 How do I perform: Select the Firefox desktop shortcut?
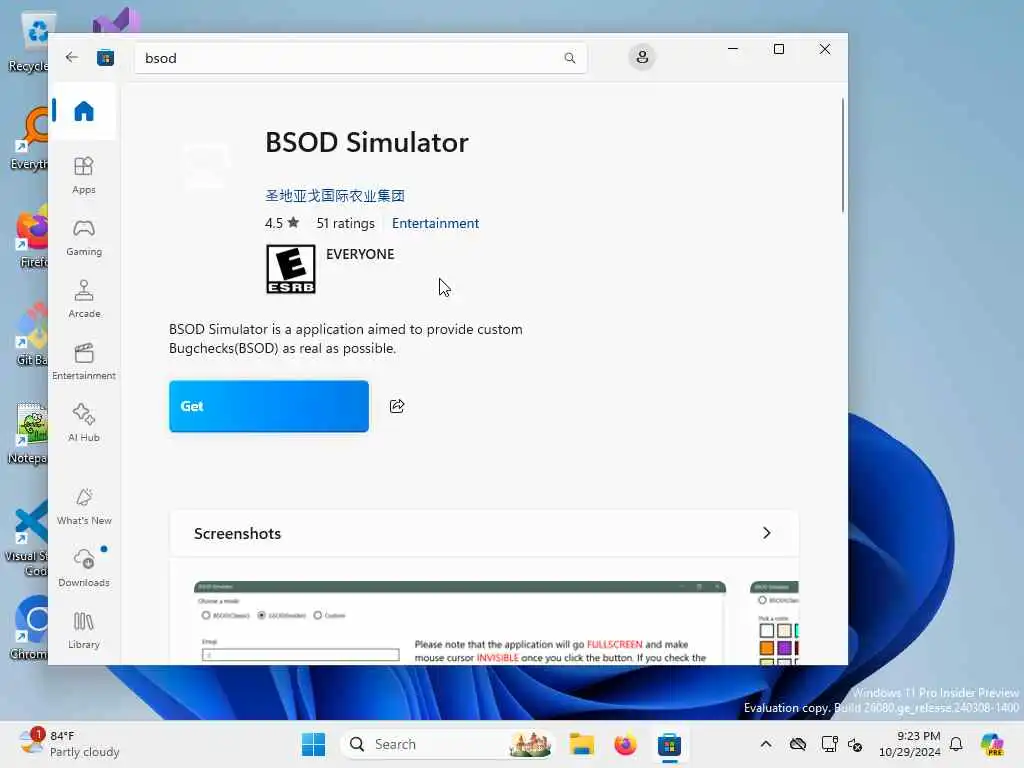pos(31,238)
